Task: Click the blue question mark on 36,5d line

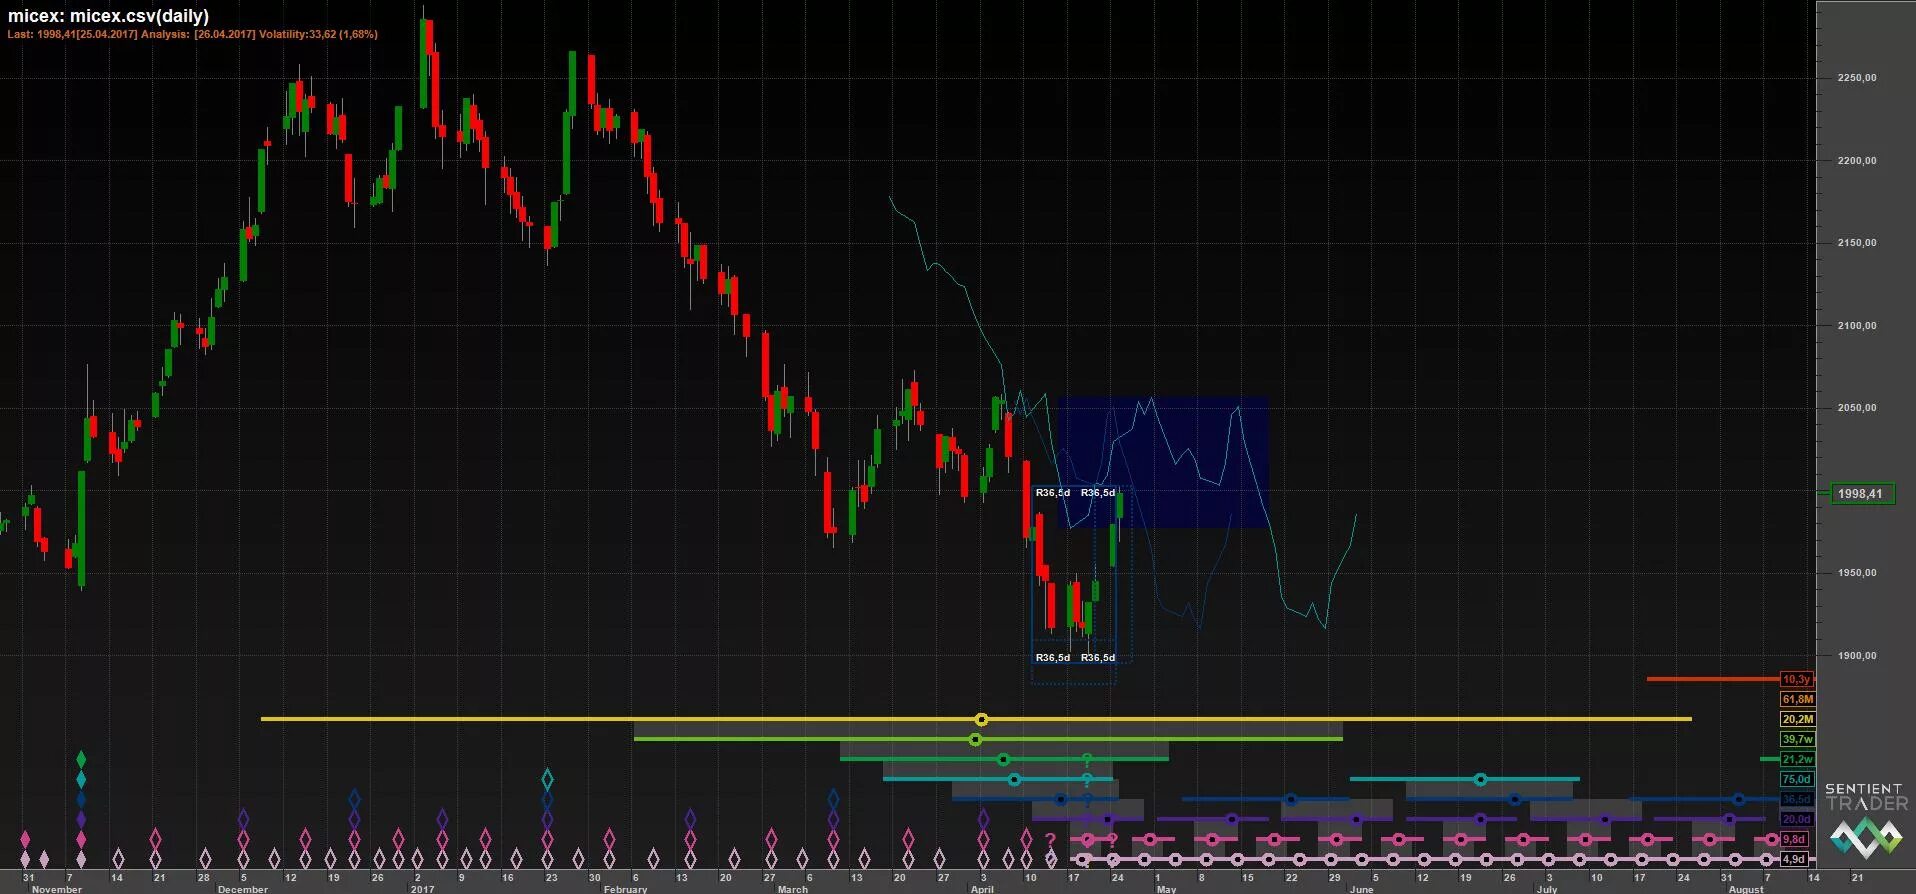Action: [1087, 800]
